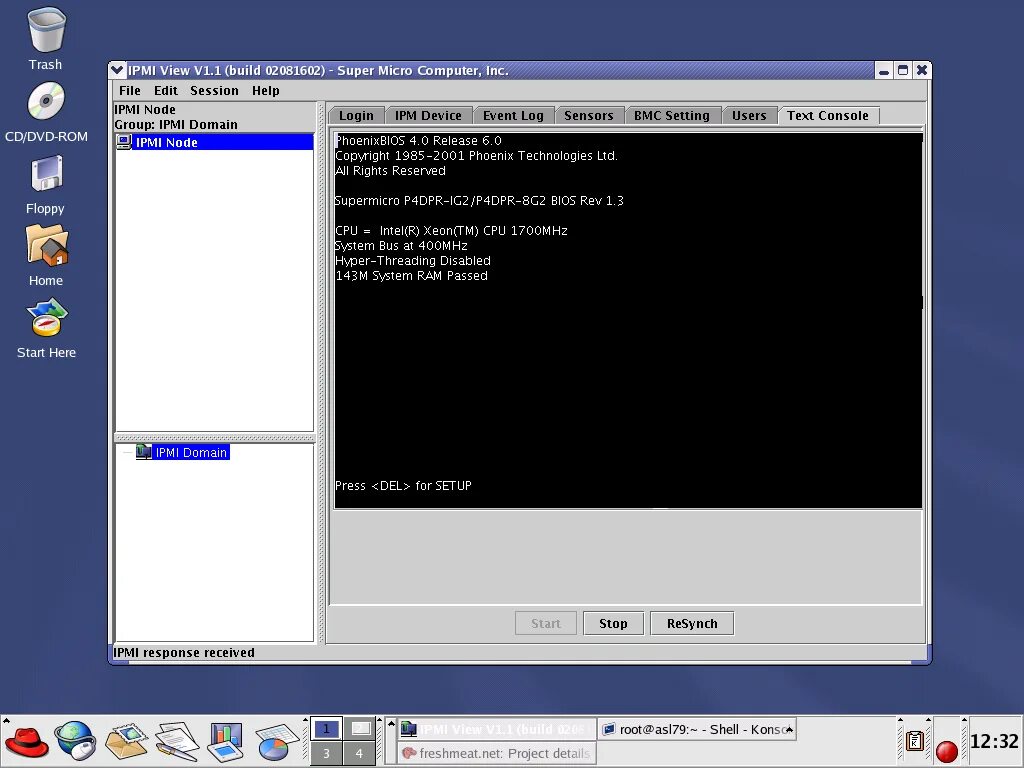Click the IPMI View taskbar entry
This screenshot has width=1024, height=768.
point(497,729)
